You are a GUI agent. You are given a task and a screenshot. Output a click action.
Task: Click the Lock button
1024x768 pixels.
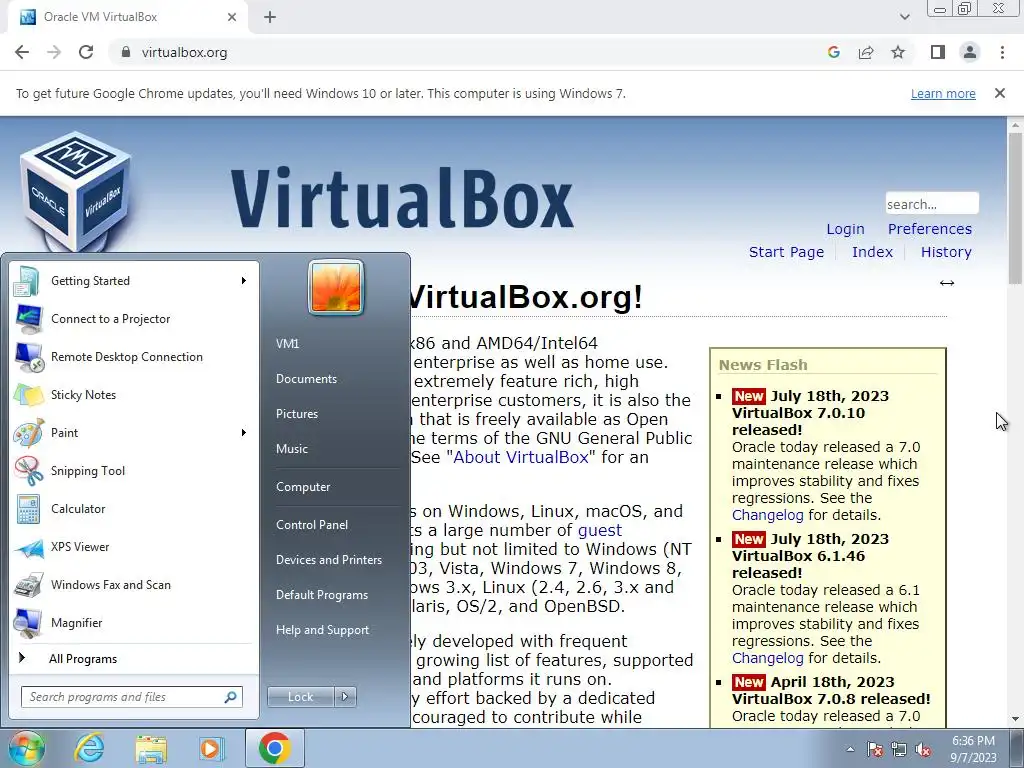[x=300, y=697]
